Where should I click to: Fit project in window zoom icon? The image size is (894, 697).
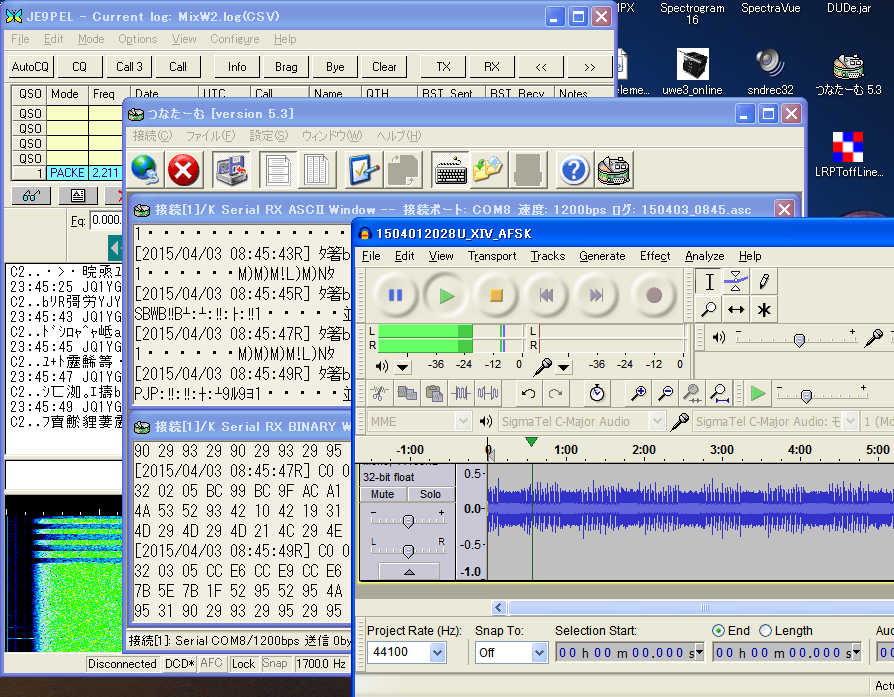[x=720, y=393]
